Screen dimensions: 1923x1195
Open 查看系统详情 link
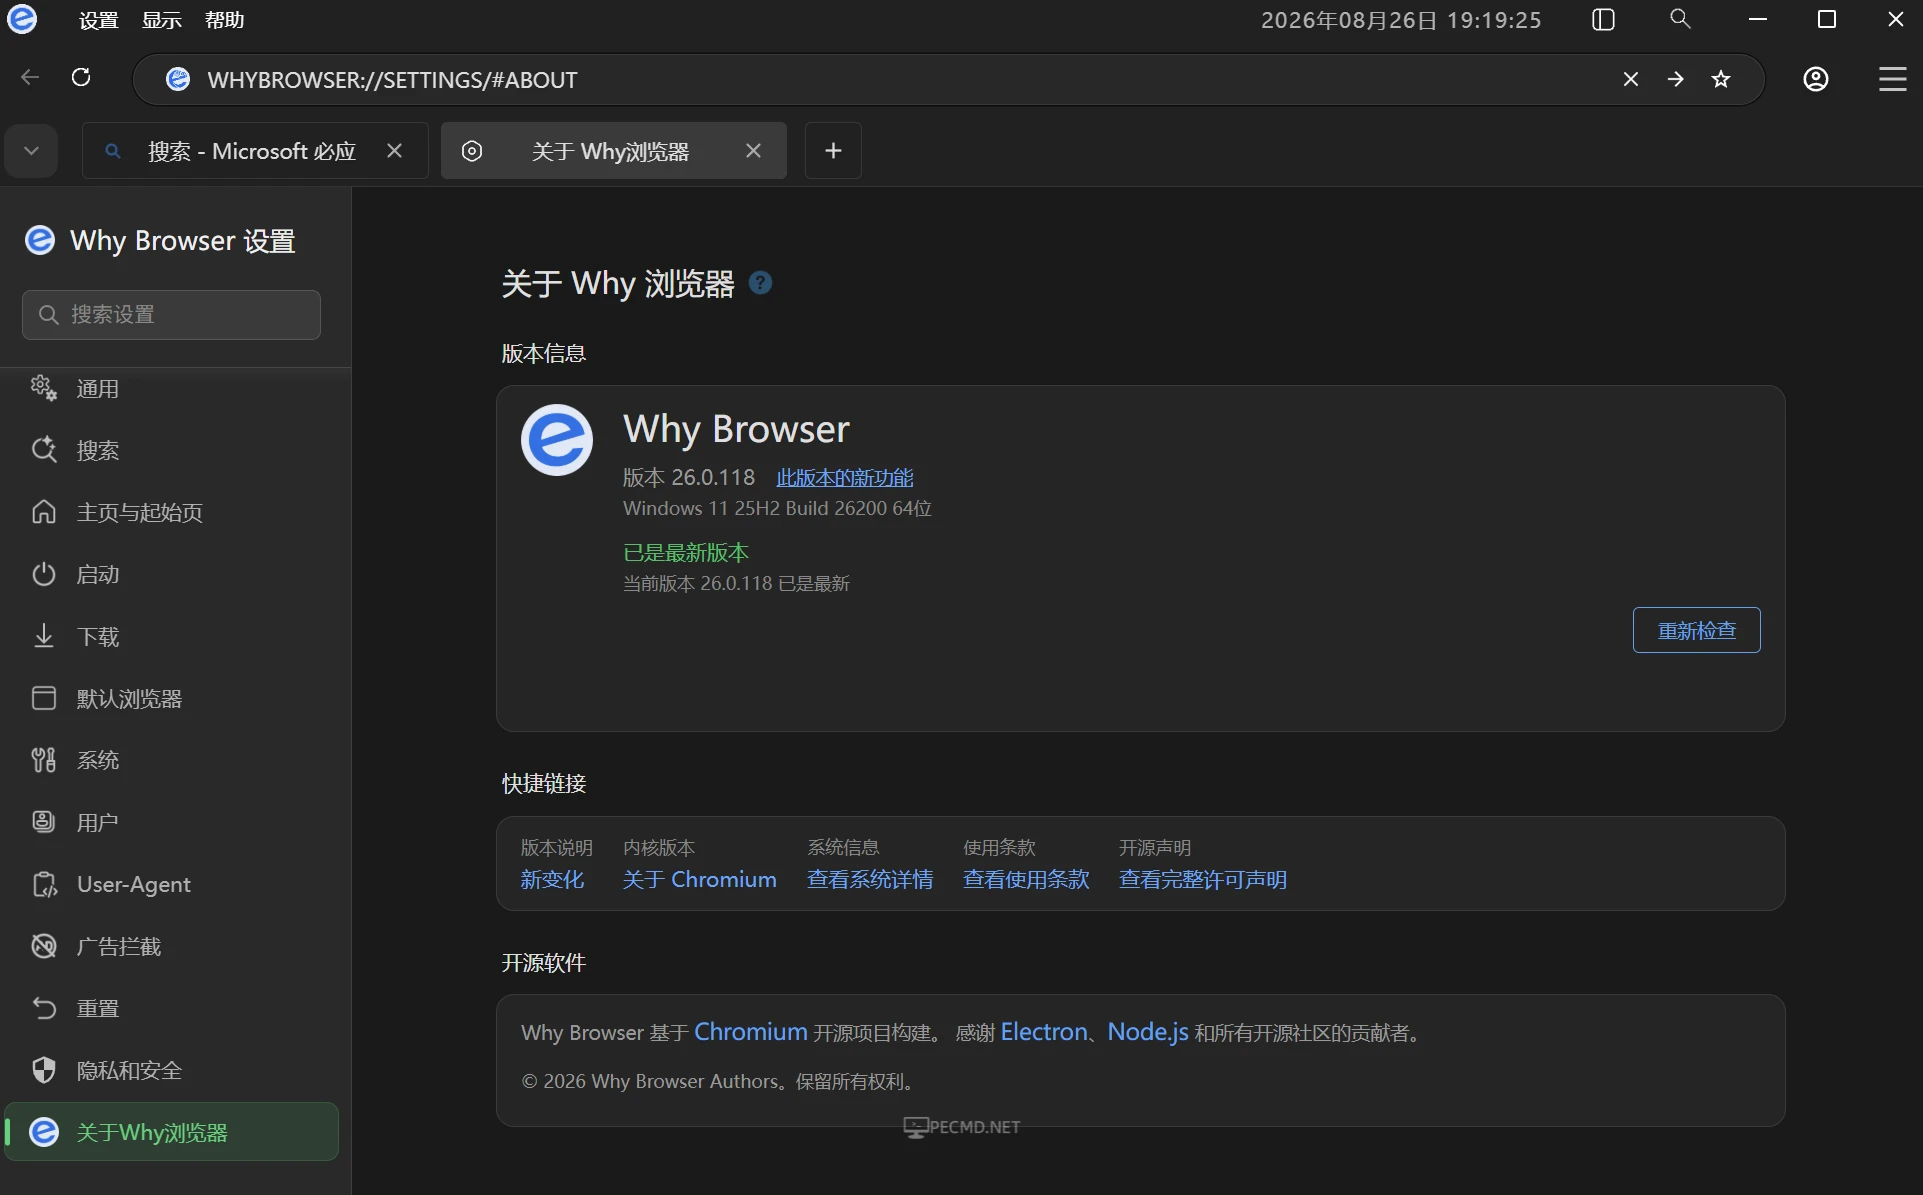point(870,880)
